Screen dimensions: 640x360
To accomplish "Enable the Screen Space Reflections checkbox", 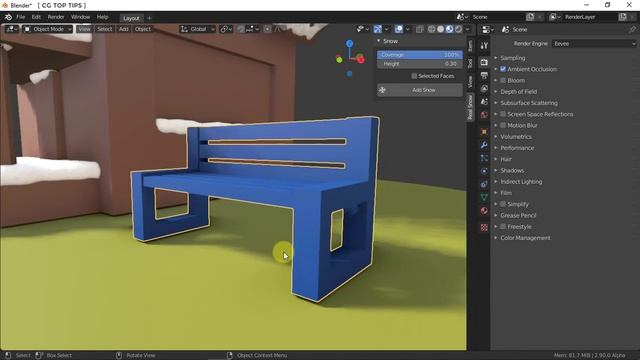I will 503,114.
